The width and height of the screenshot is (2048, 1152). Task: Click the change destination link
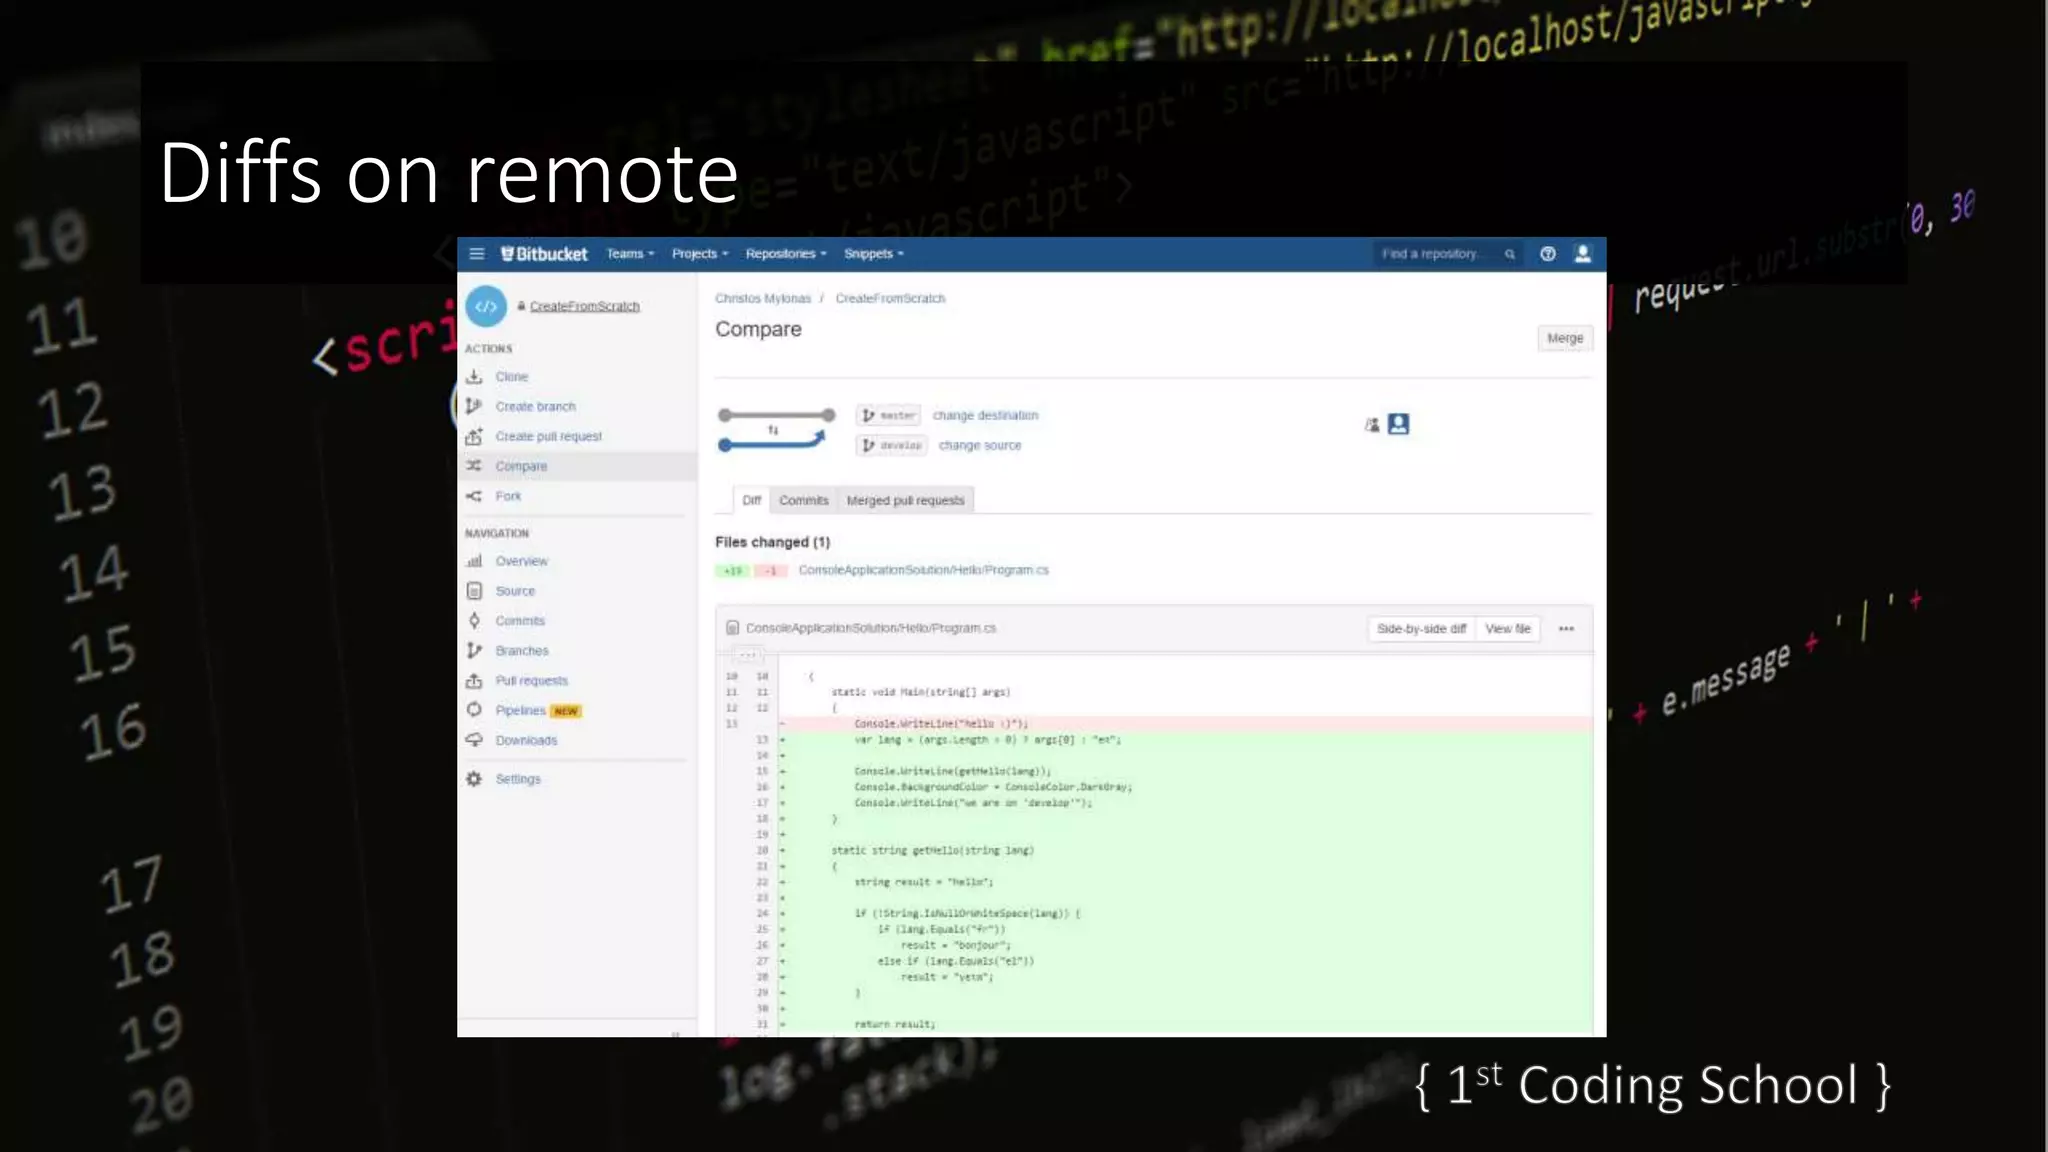coord(985,415)
